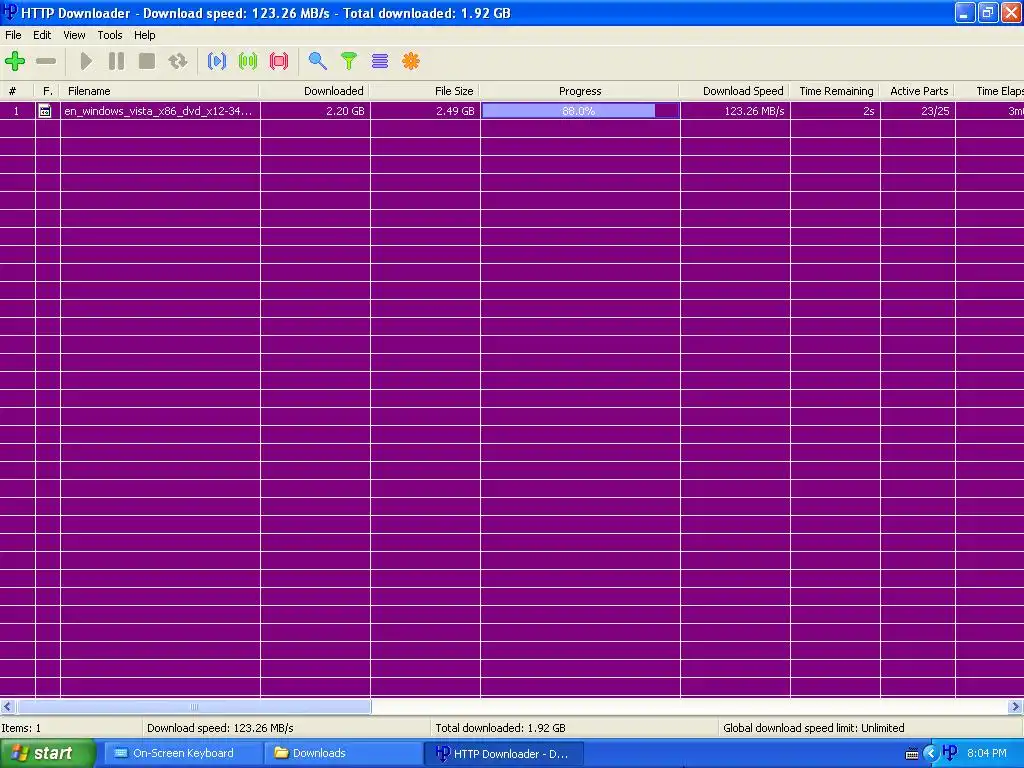Click the purple Global Download Speed Limit icon
This screenshot has width=1024, height=768.
pos(379,61)
